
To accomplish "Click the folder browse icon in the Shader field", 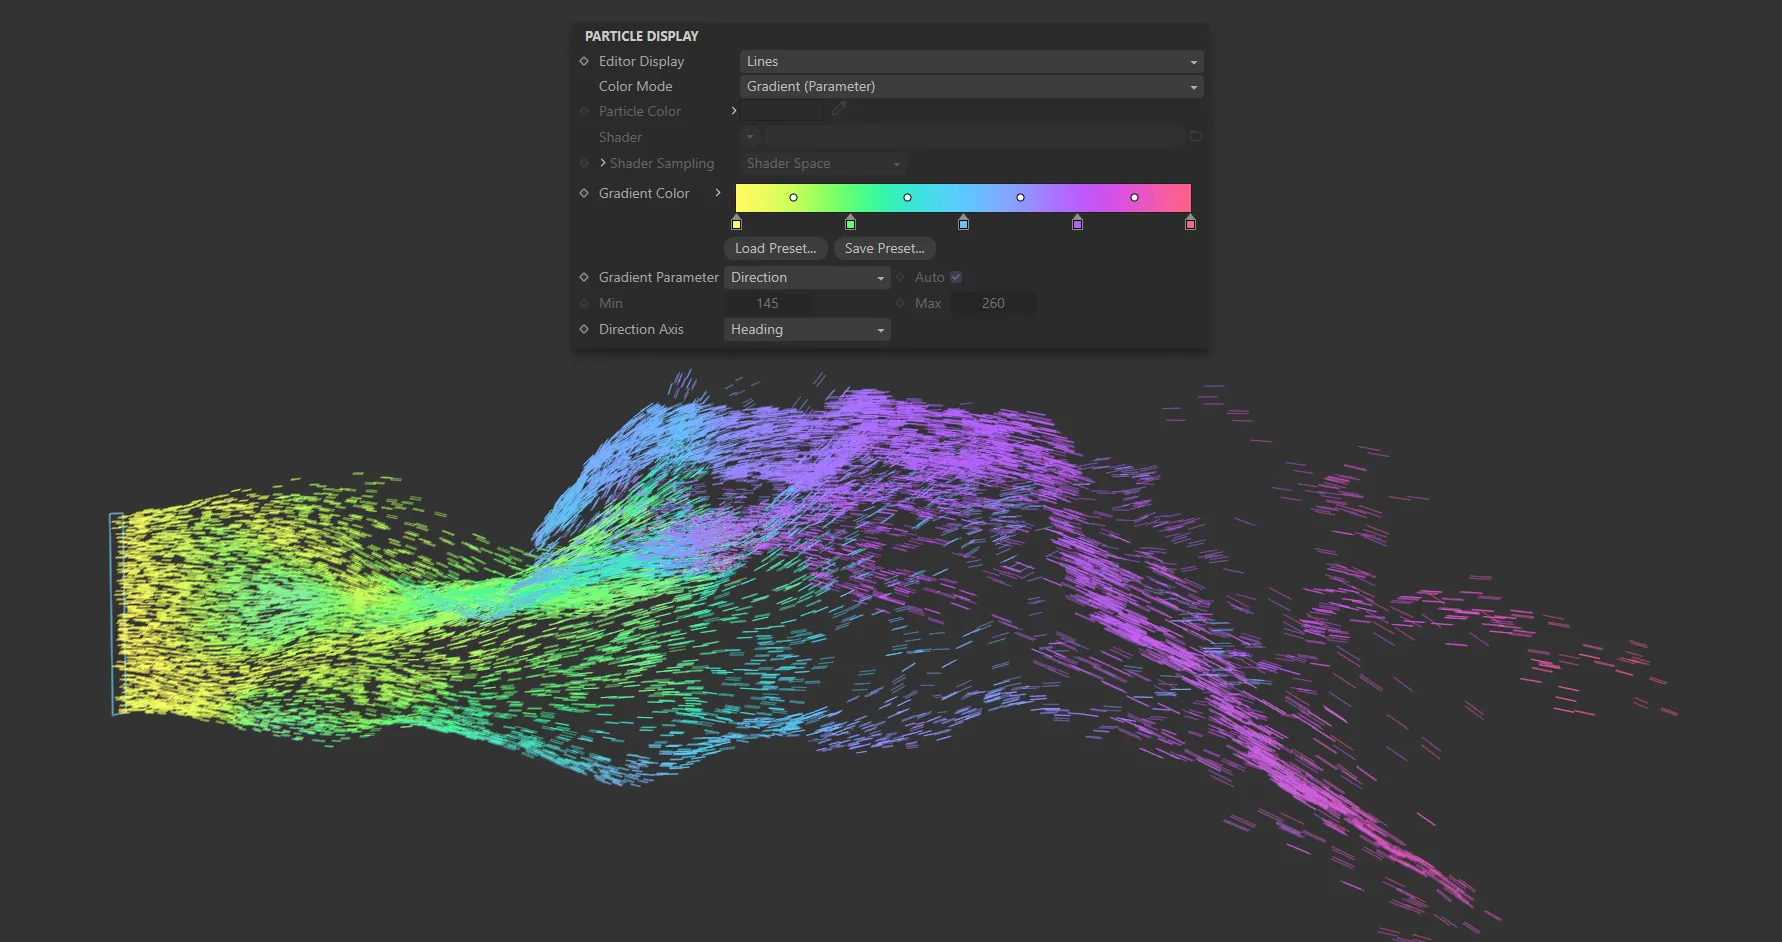I will pyautogui.click(x=1196, y=136).
